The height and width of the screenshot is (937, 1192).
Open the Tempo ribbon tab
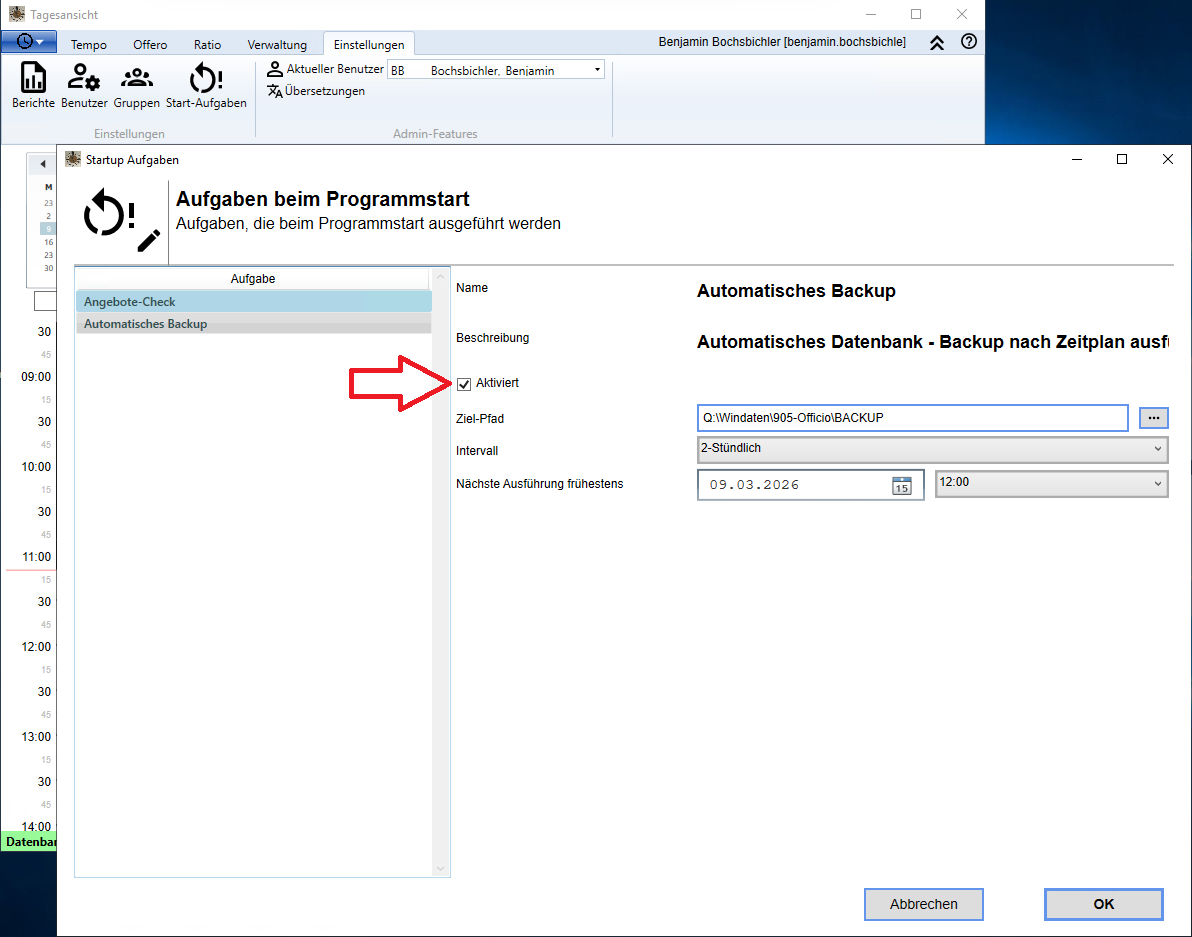coord(88,44)
